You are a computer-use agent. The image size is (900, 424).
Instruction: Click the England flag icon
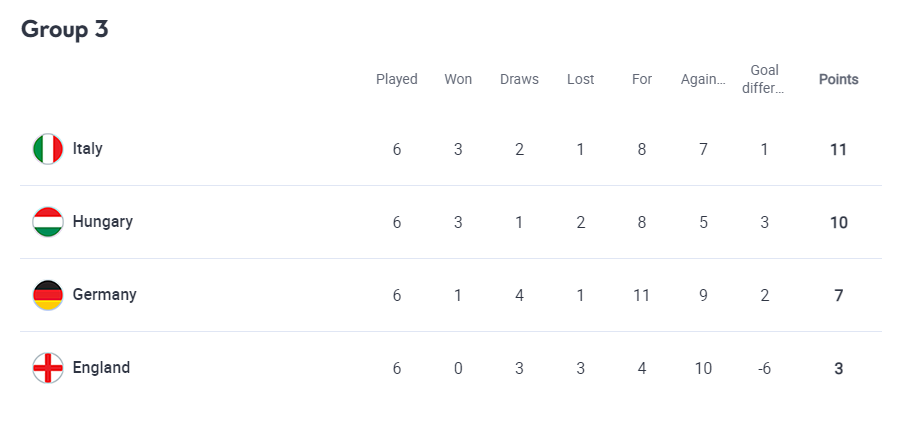click(x=48, y=368)
